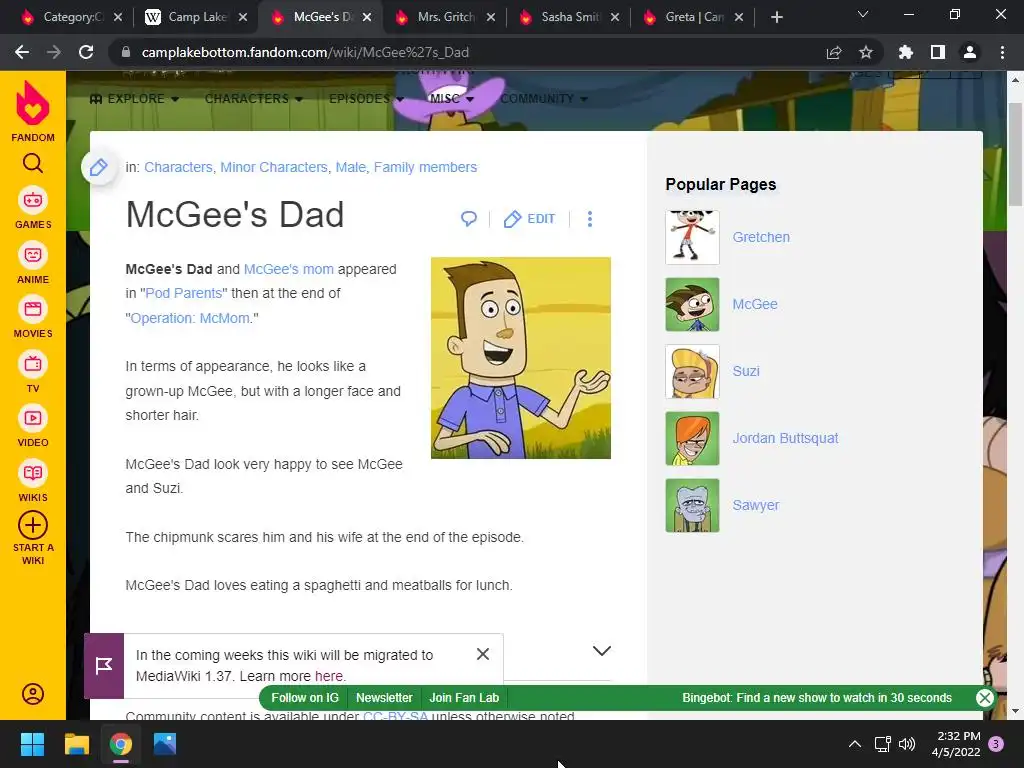Open Movies section in Fandom sidebar

pyautogui.click(x=33, y=318)
